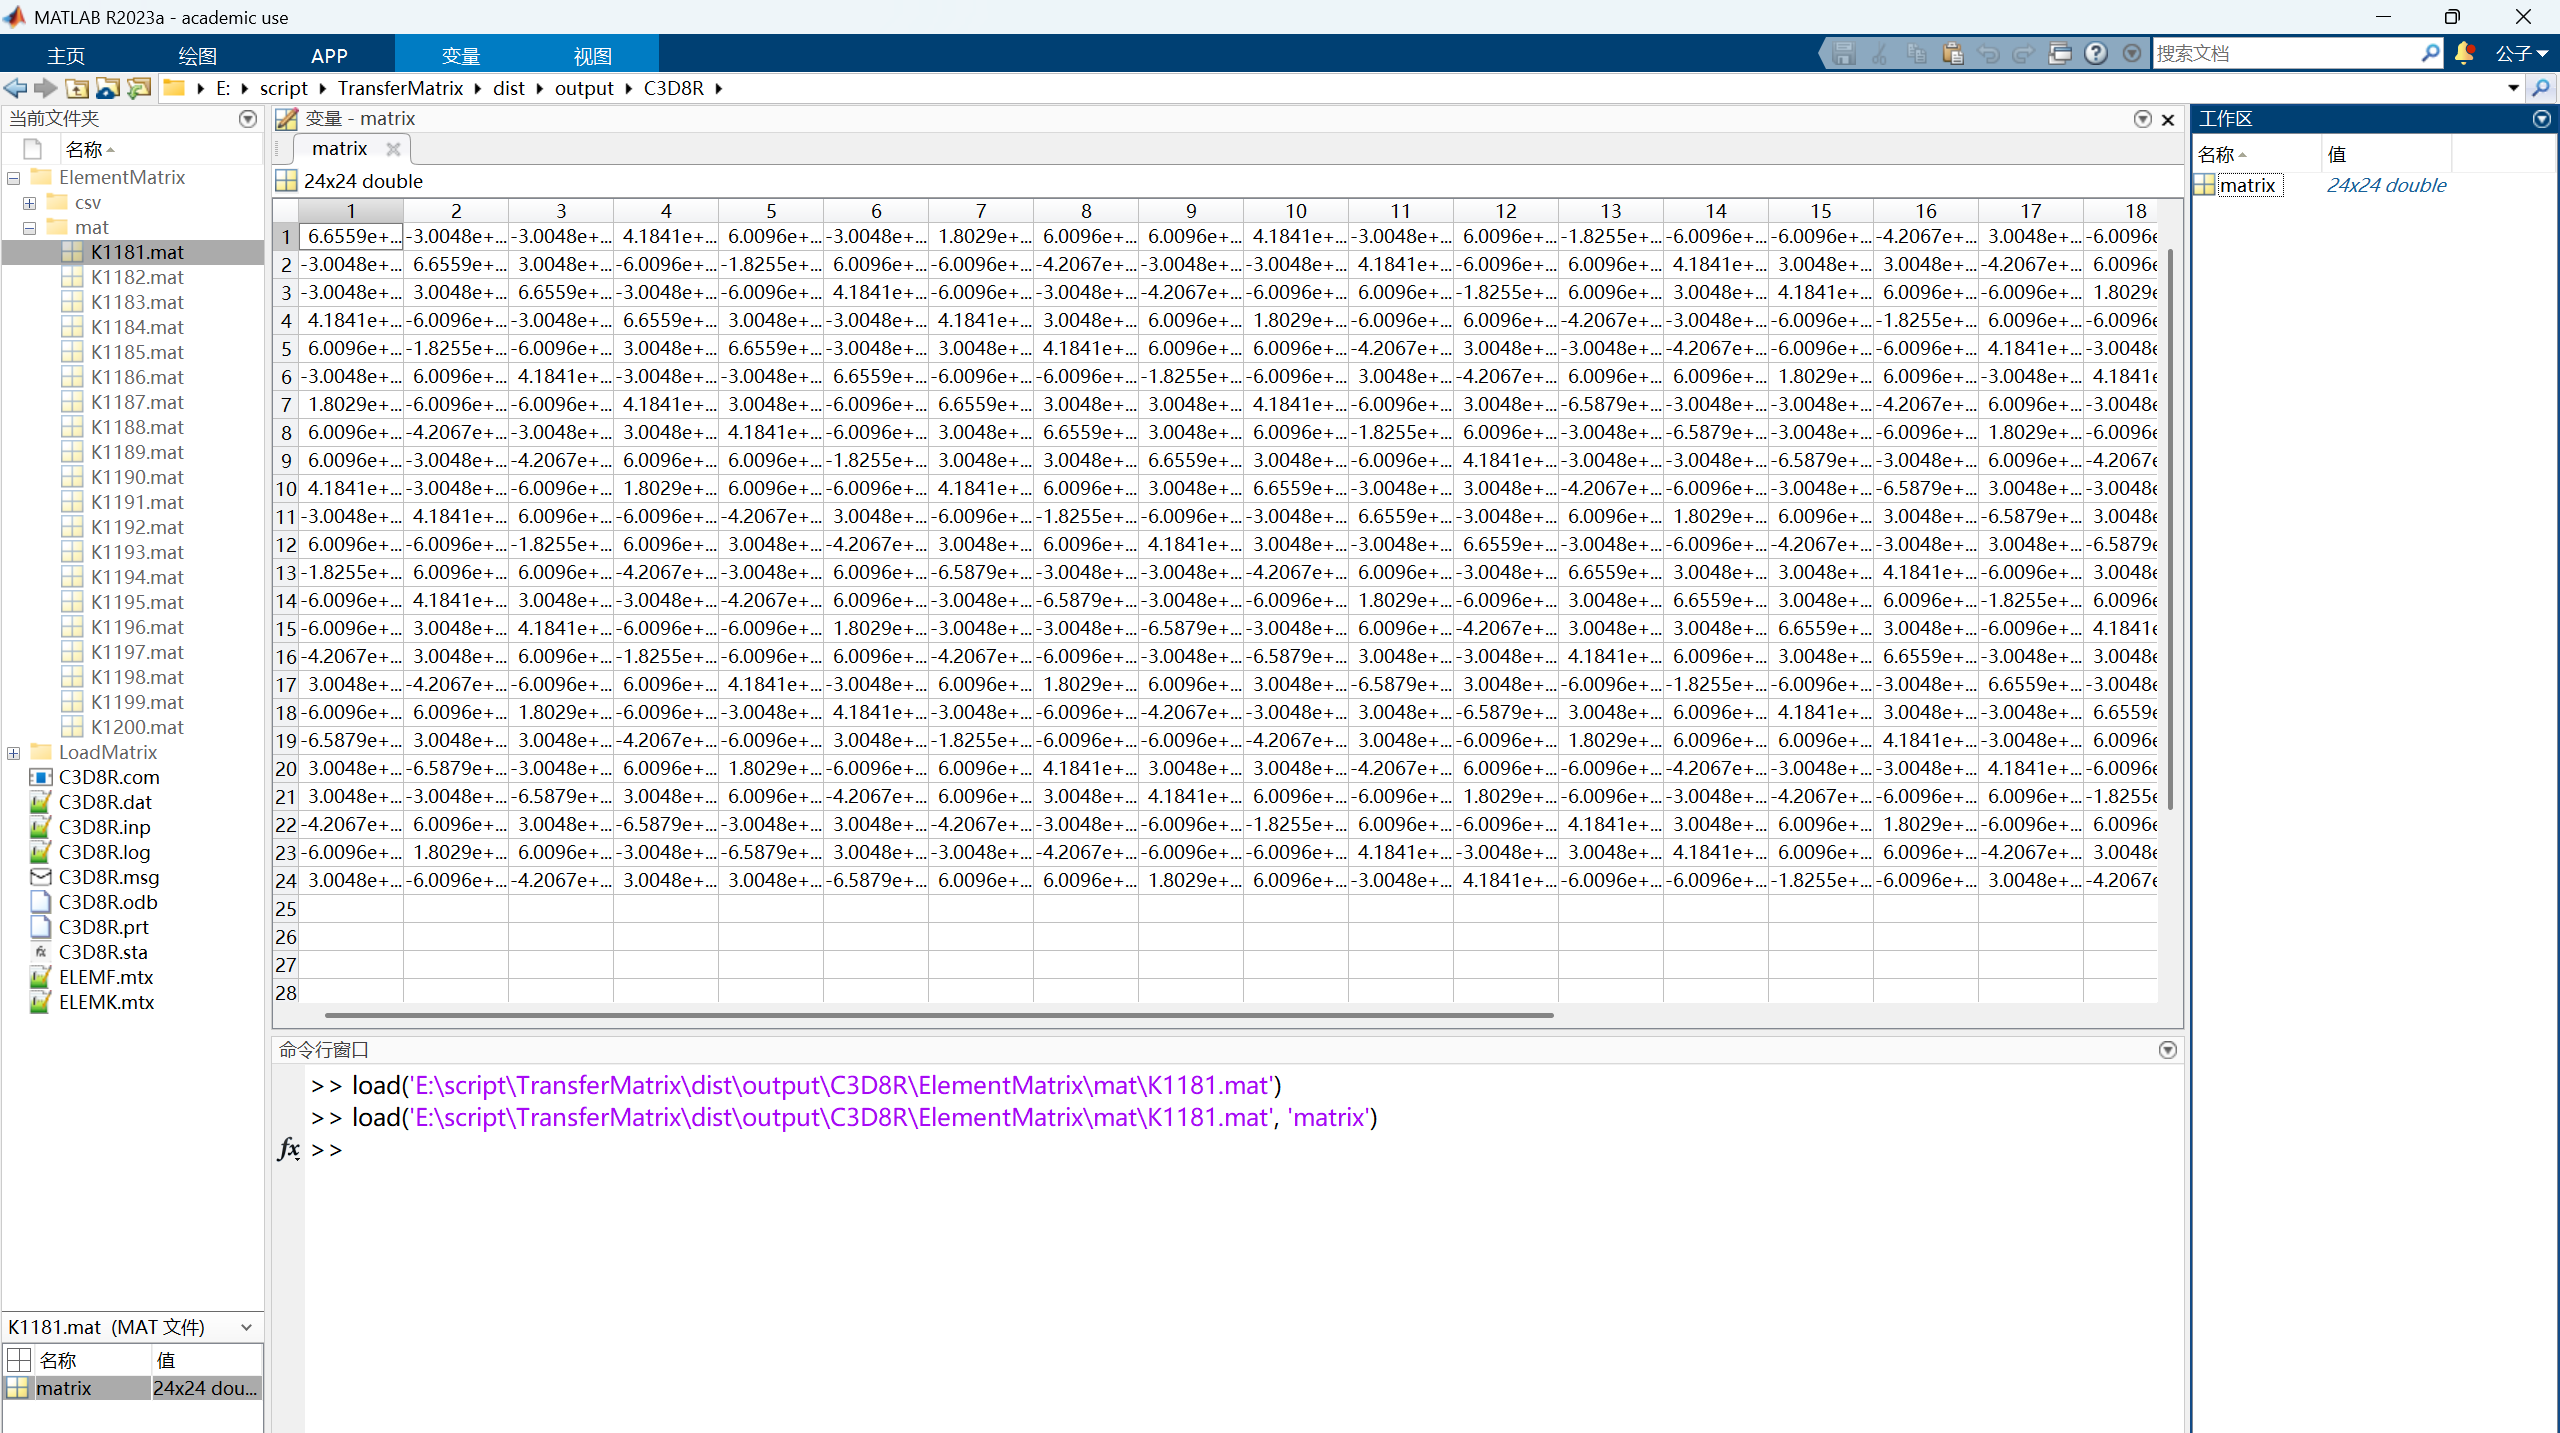Click 'dist' in the address path
This screenshot has width=2560, height=1433.
(509, 88)
